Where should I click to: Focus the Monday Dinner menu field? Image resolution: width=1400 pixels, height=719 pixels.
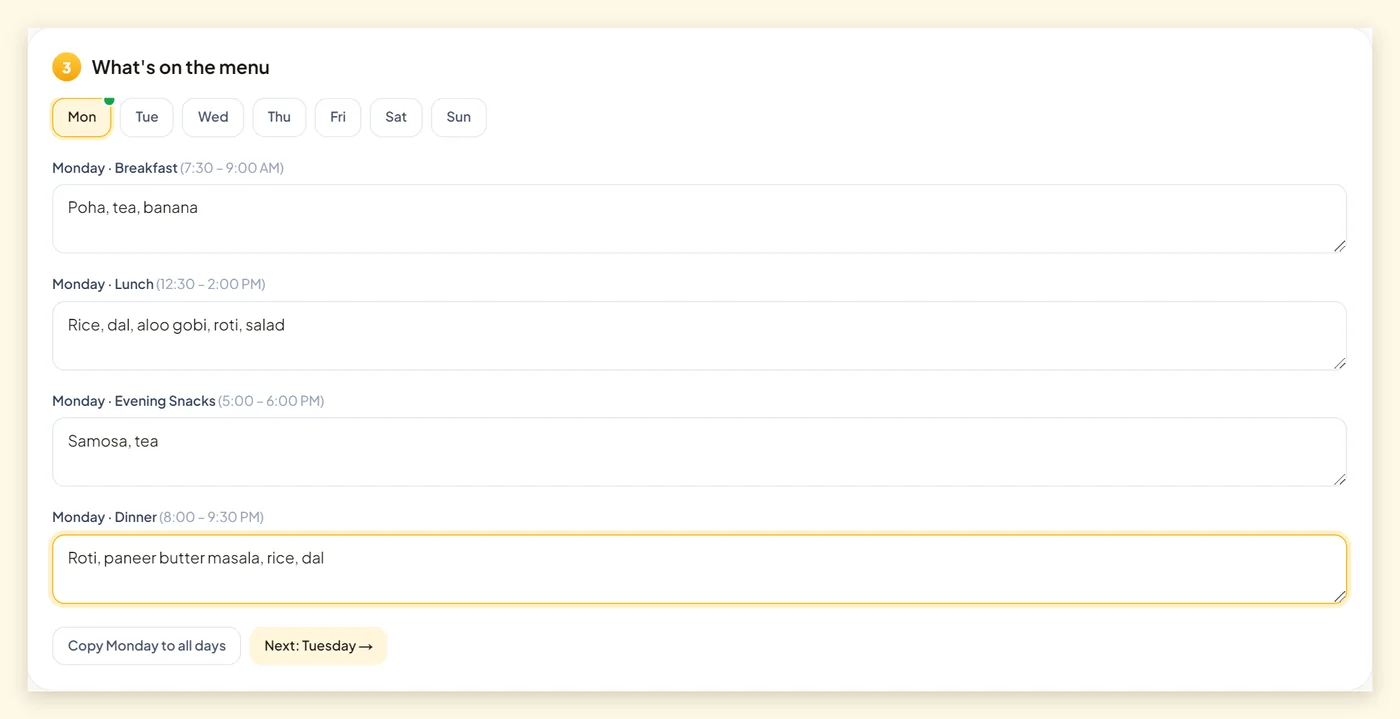coord(699,569)
